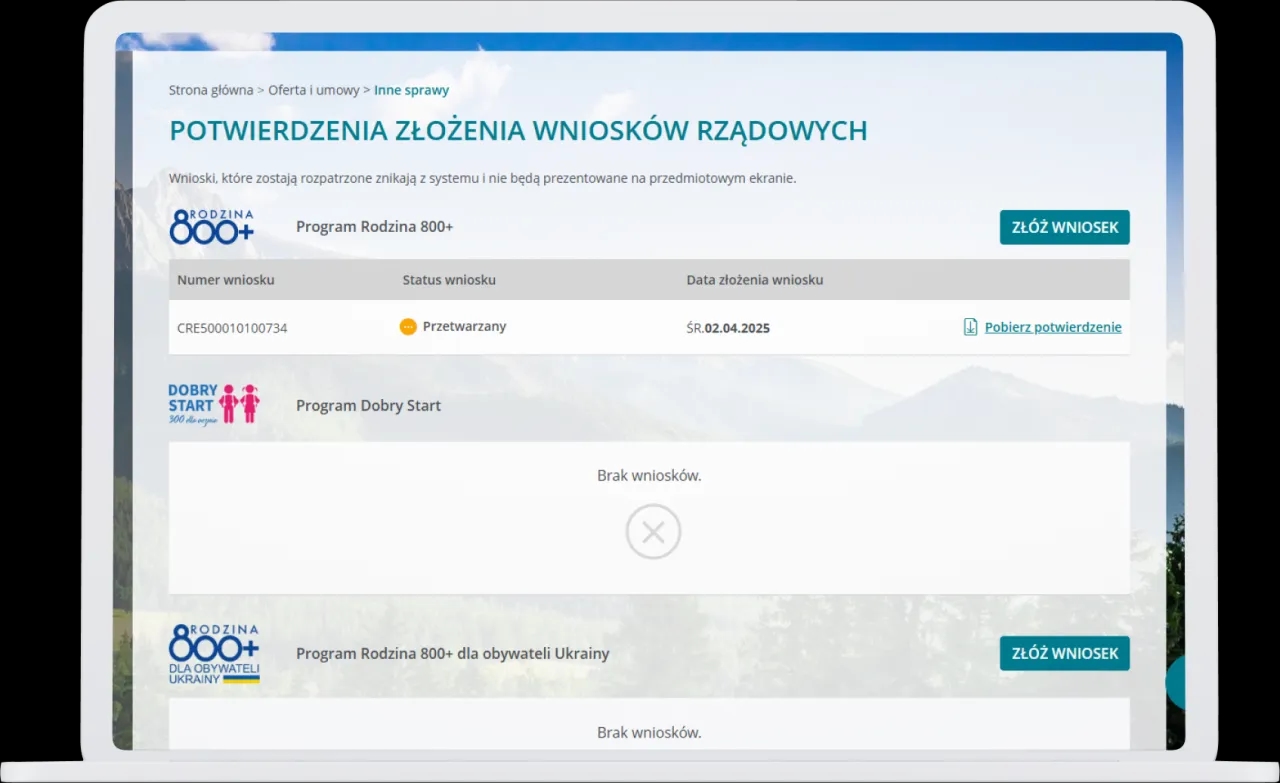
Task: Select Inne sprawy in the breadcrumb navigation
Action: tap(411, 89)
